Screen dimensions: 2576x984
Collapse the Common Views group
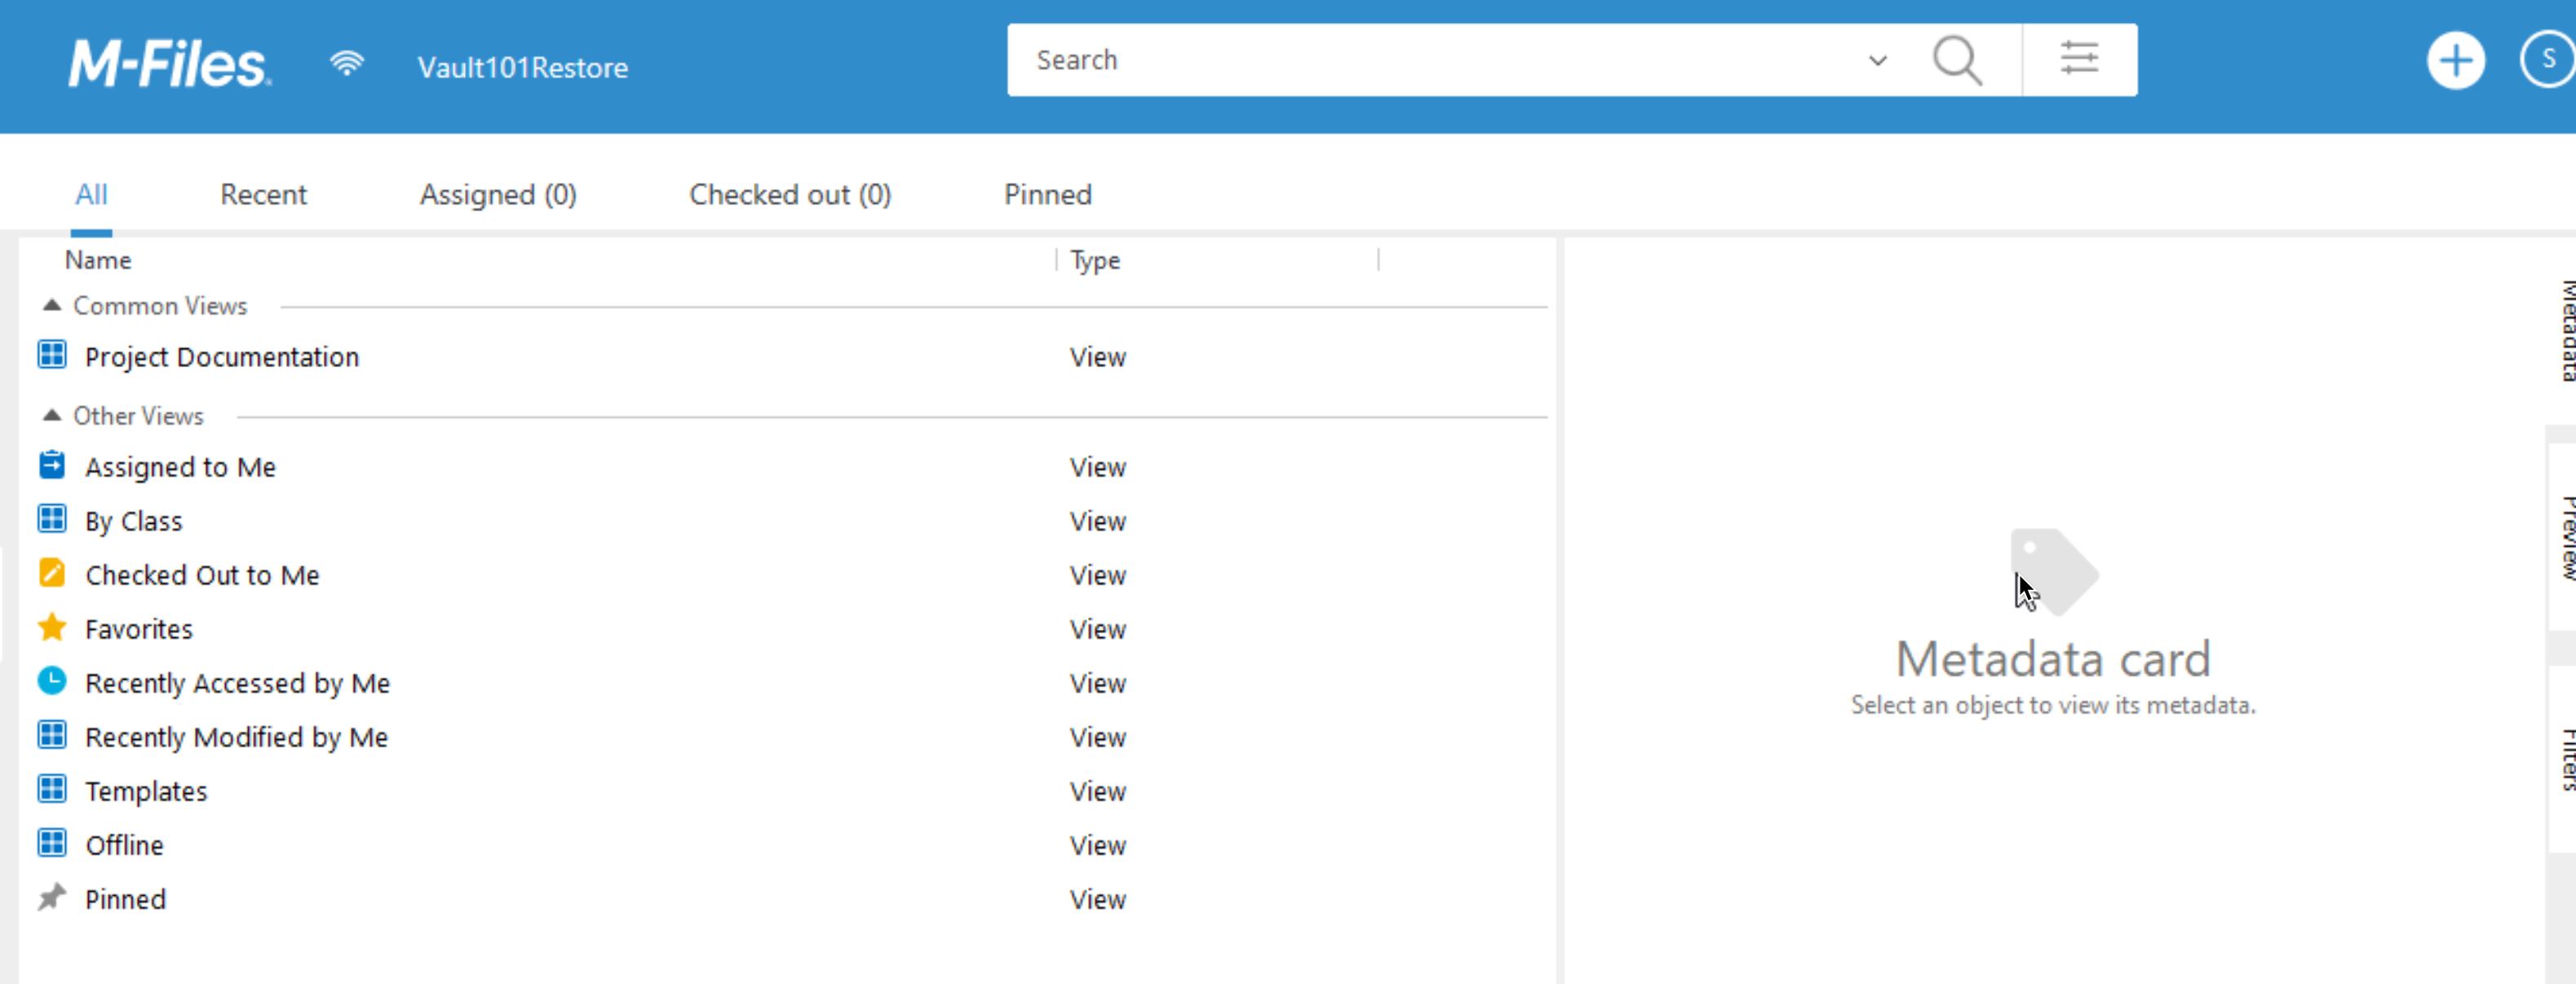(x=52, y=305)
